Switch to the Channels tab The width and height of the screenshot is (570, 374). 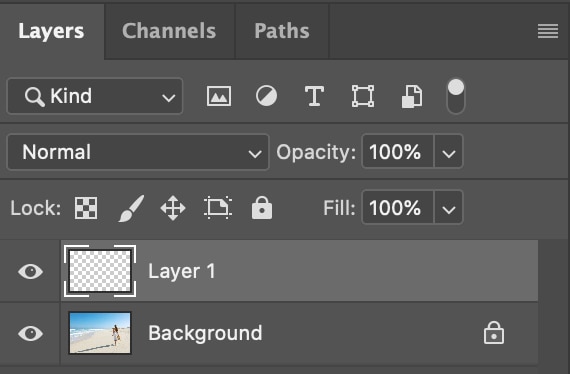[x=169, y=31]
